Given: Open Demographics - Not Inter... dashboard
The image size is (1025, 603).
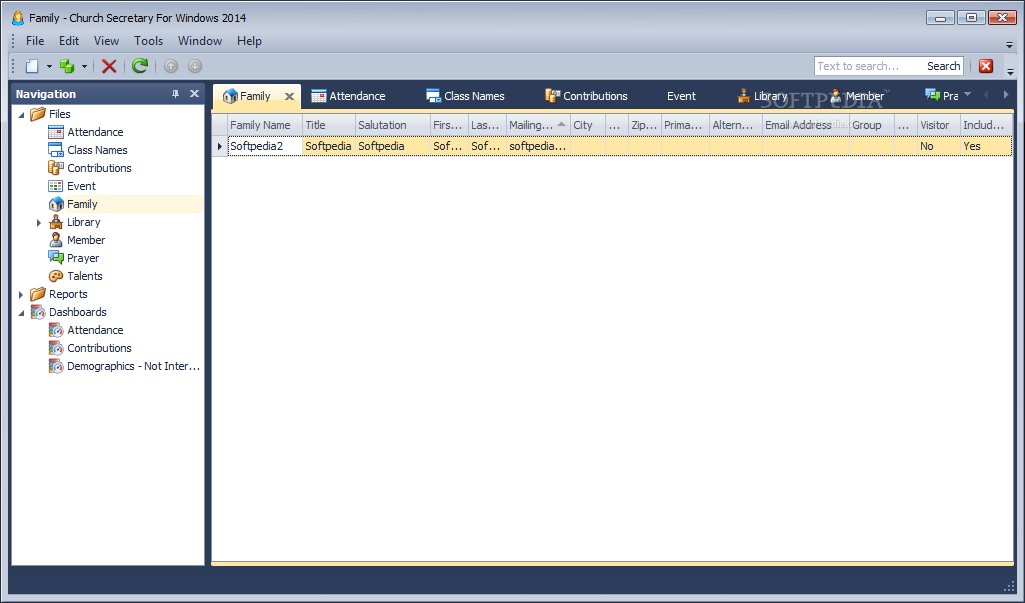Looking at the screenshot, I should [133, 366].
